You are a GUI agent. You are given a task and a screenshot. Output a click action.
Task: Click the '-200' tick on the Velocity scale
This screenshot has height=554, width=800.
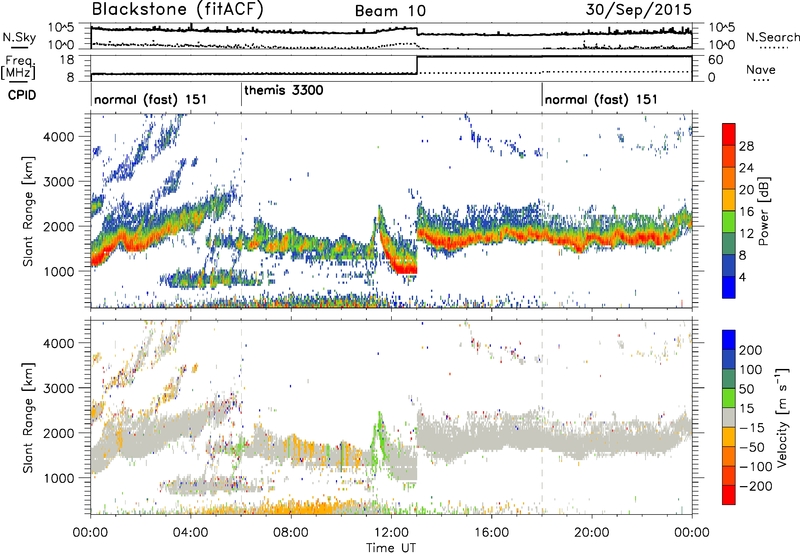[756, 486]
